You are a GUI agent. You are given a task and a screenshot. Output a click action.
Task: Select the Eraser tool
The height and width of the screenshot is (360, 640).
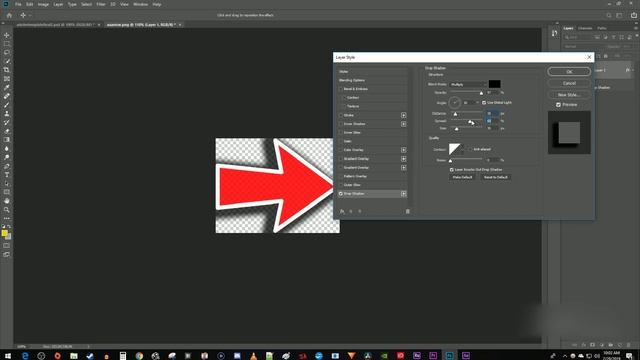coord(7,131)
